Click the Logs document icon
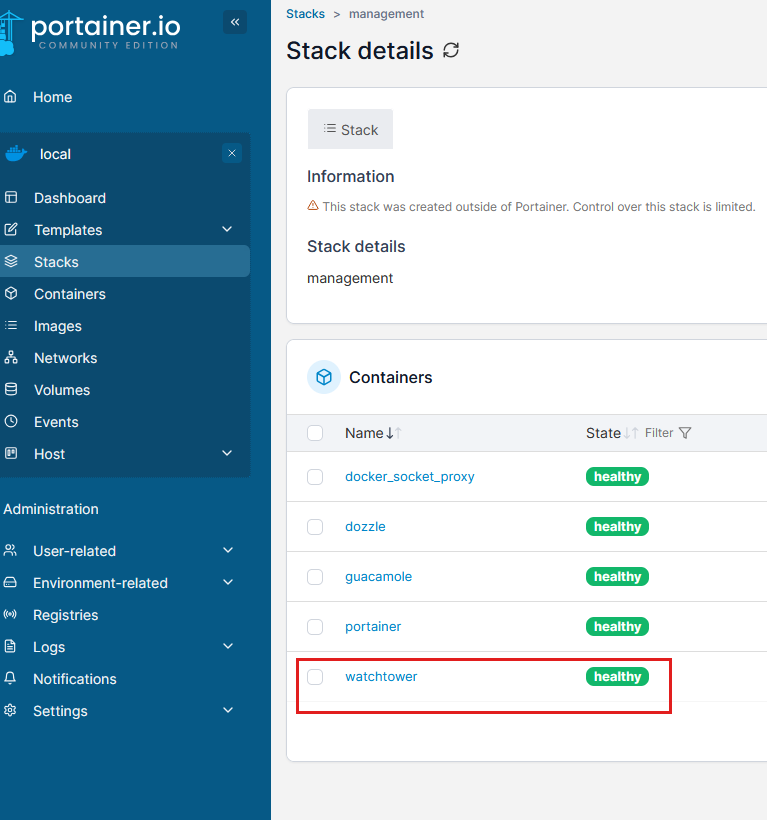The image size is (767, 820). [x=10, y=646]
